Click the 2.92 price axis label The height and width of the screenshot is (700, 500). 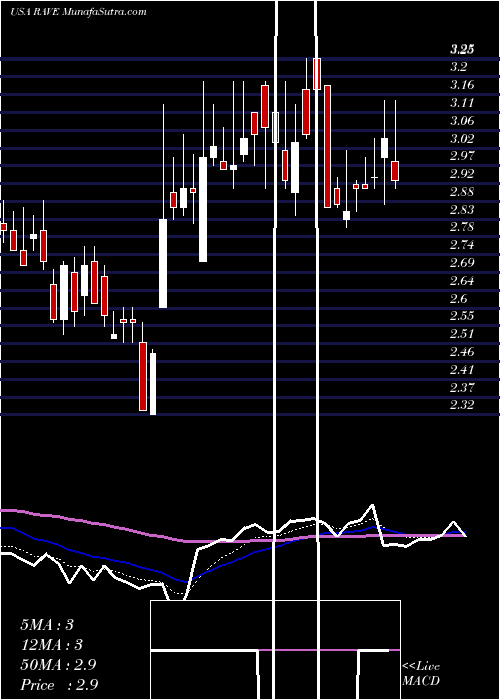pyautogui.click(x=462, y=174)
